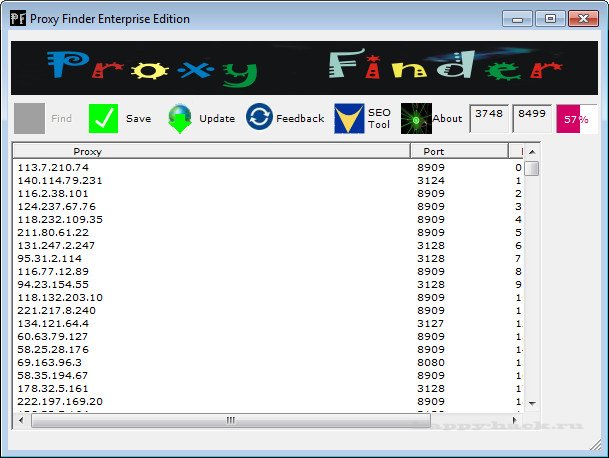Click the vertical scrollbar up arrow
The height and width of the screenshot is (458, 609).
[532, 152]
